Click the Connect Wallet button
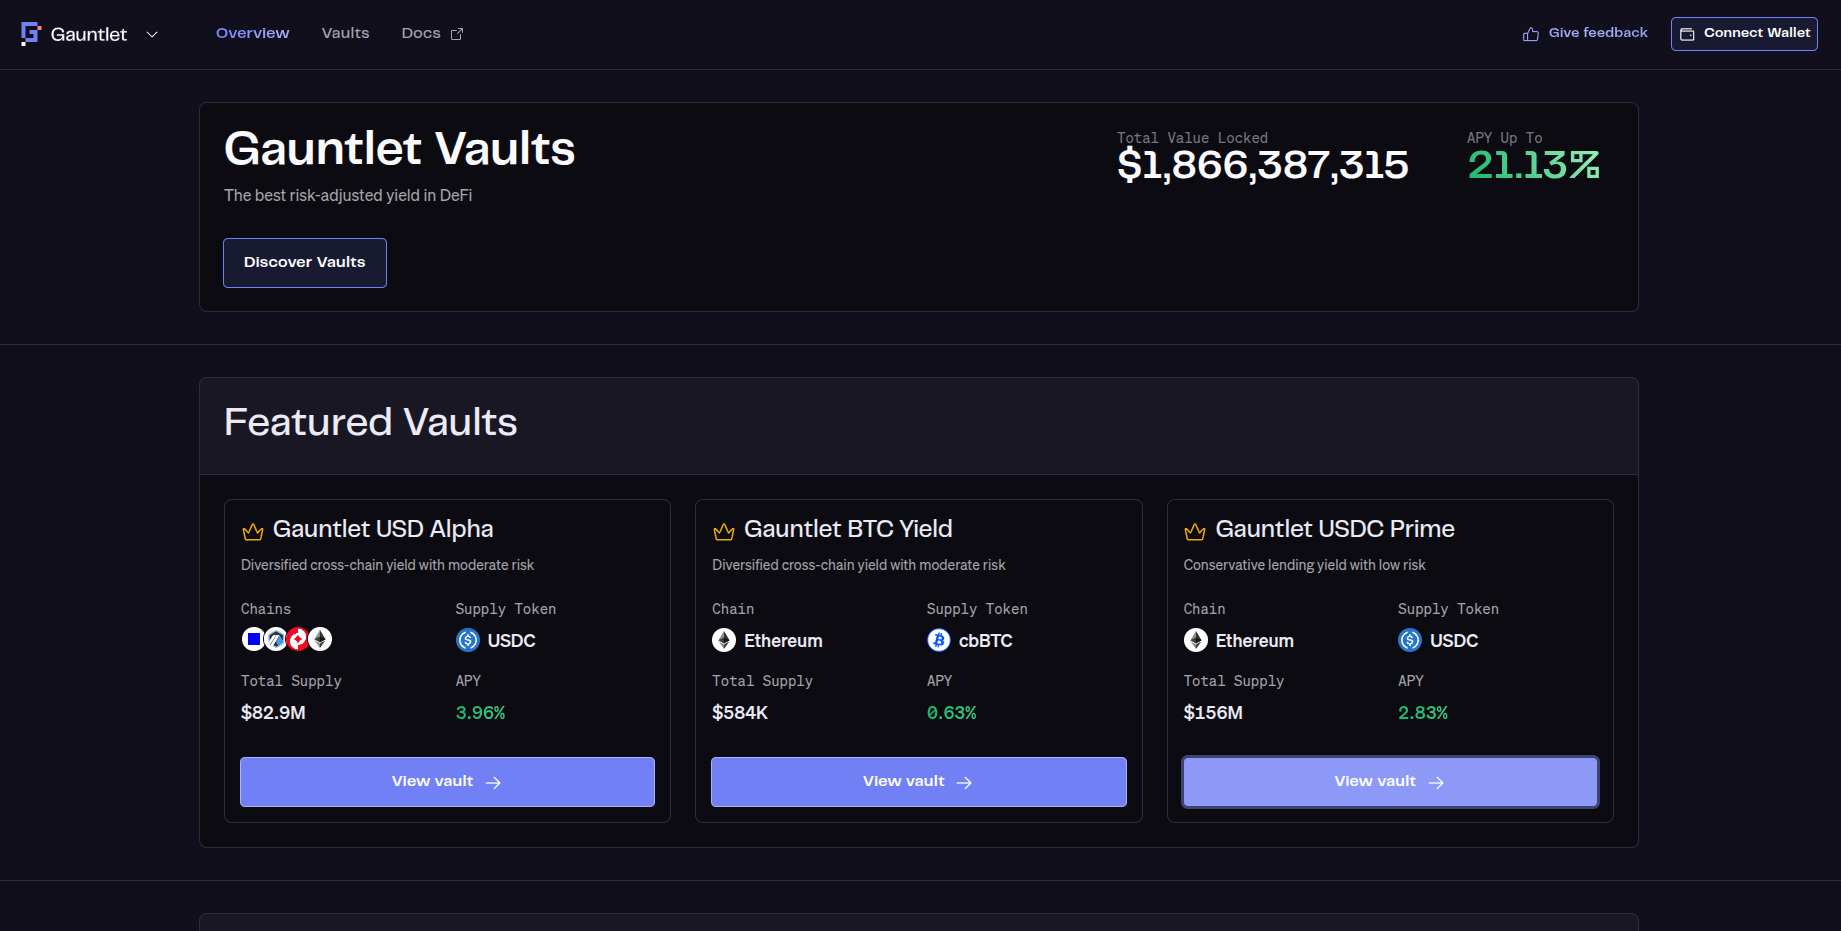The width and height of the screenshot is (1841, 931). pyautogui.click(x=1744, y=34)
